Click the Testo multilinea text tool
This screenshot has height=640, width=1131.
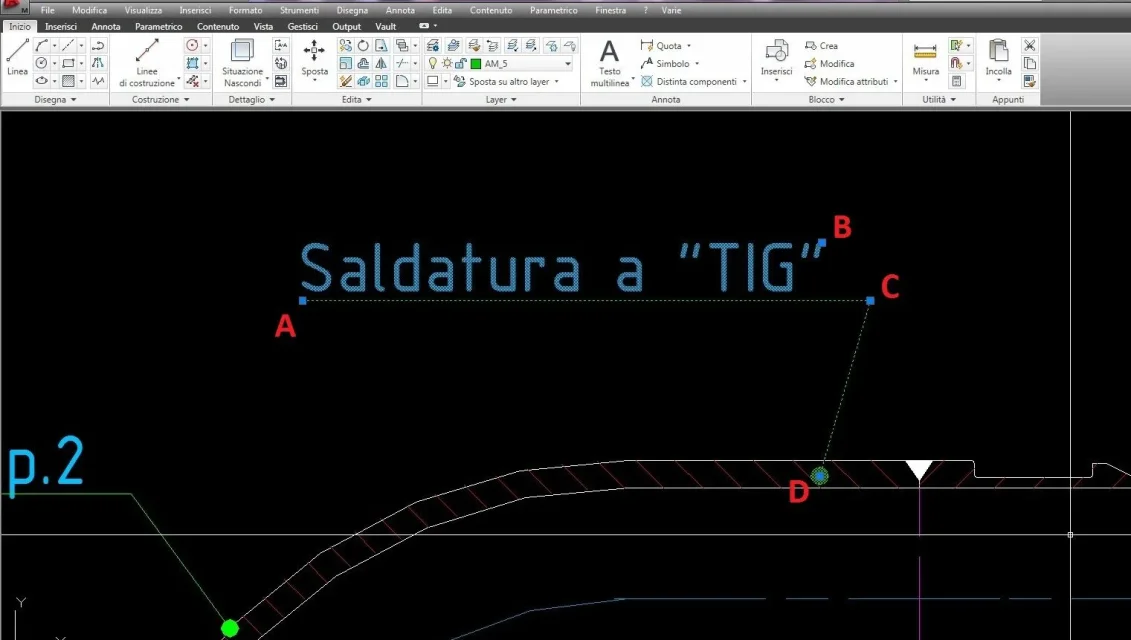[609, 63]
